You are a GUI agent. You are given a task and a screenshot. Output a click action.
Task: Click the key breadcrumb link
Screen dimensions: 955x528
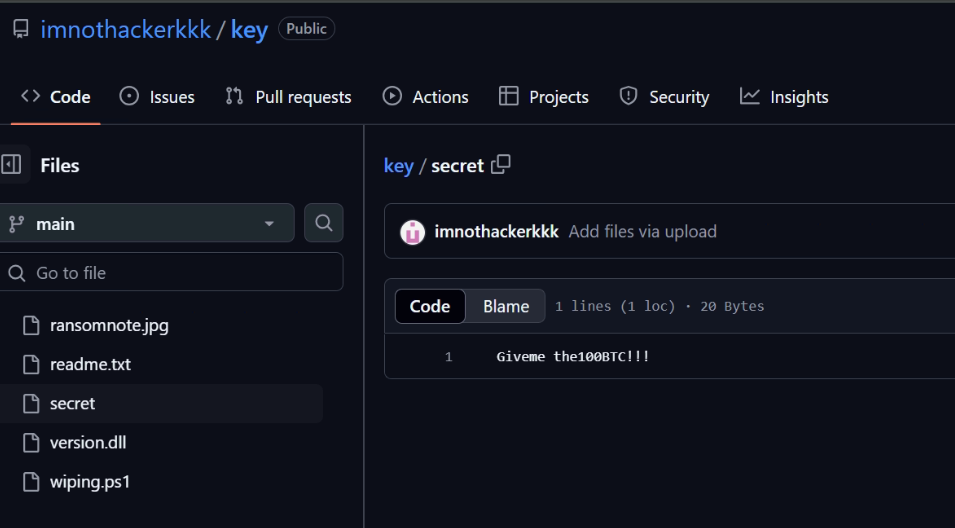point(399,166)
